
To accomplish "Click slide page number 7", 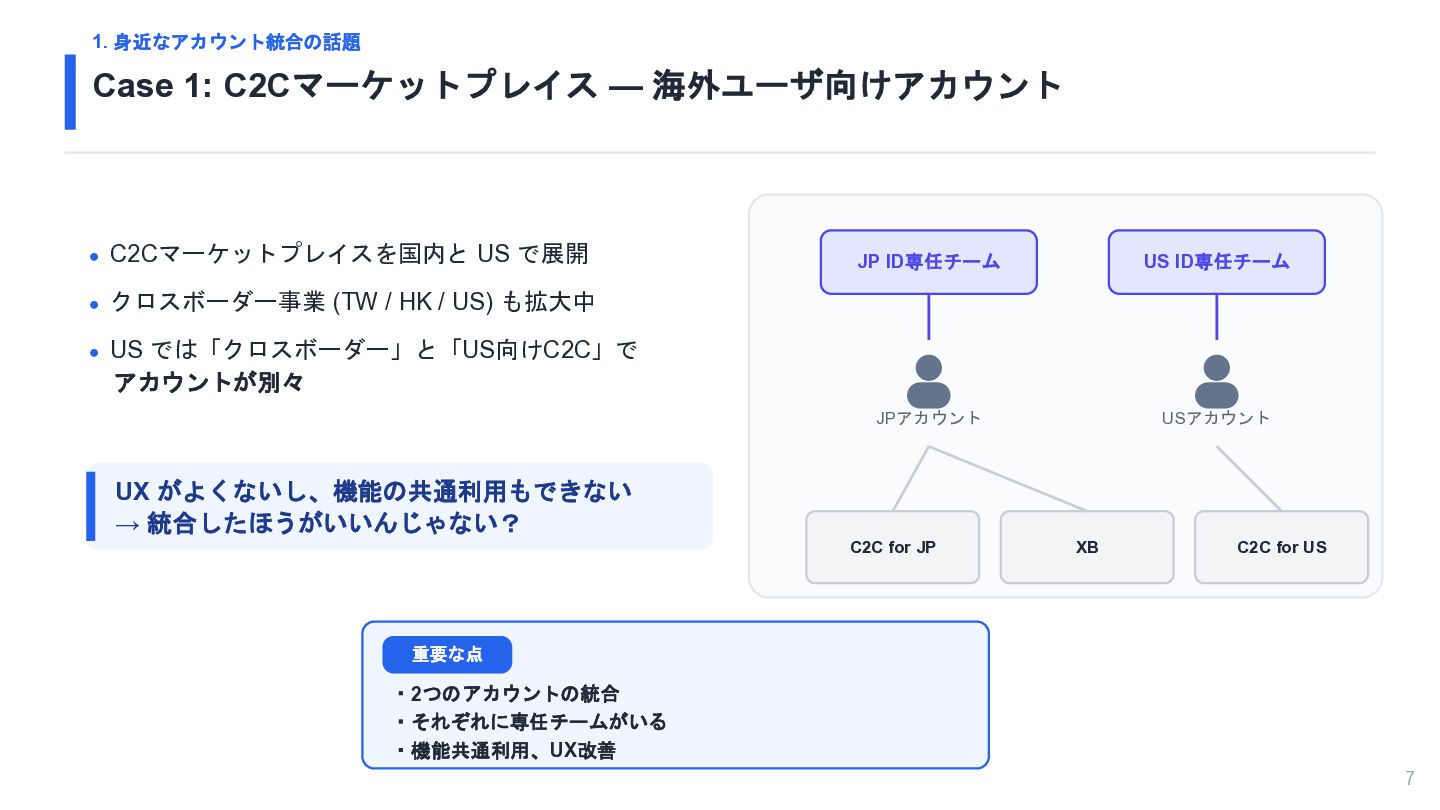I will (x=1410, y=778).
